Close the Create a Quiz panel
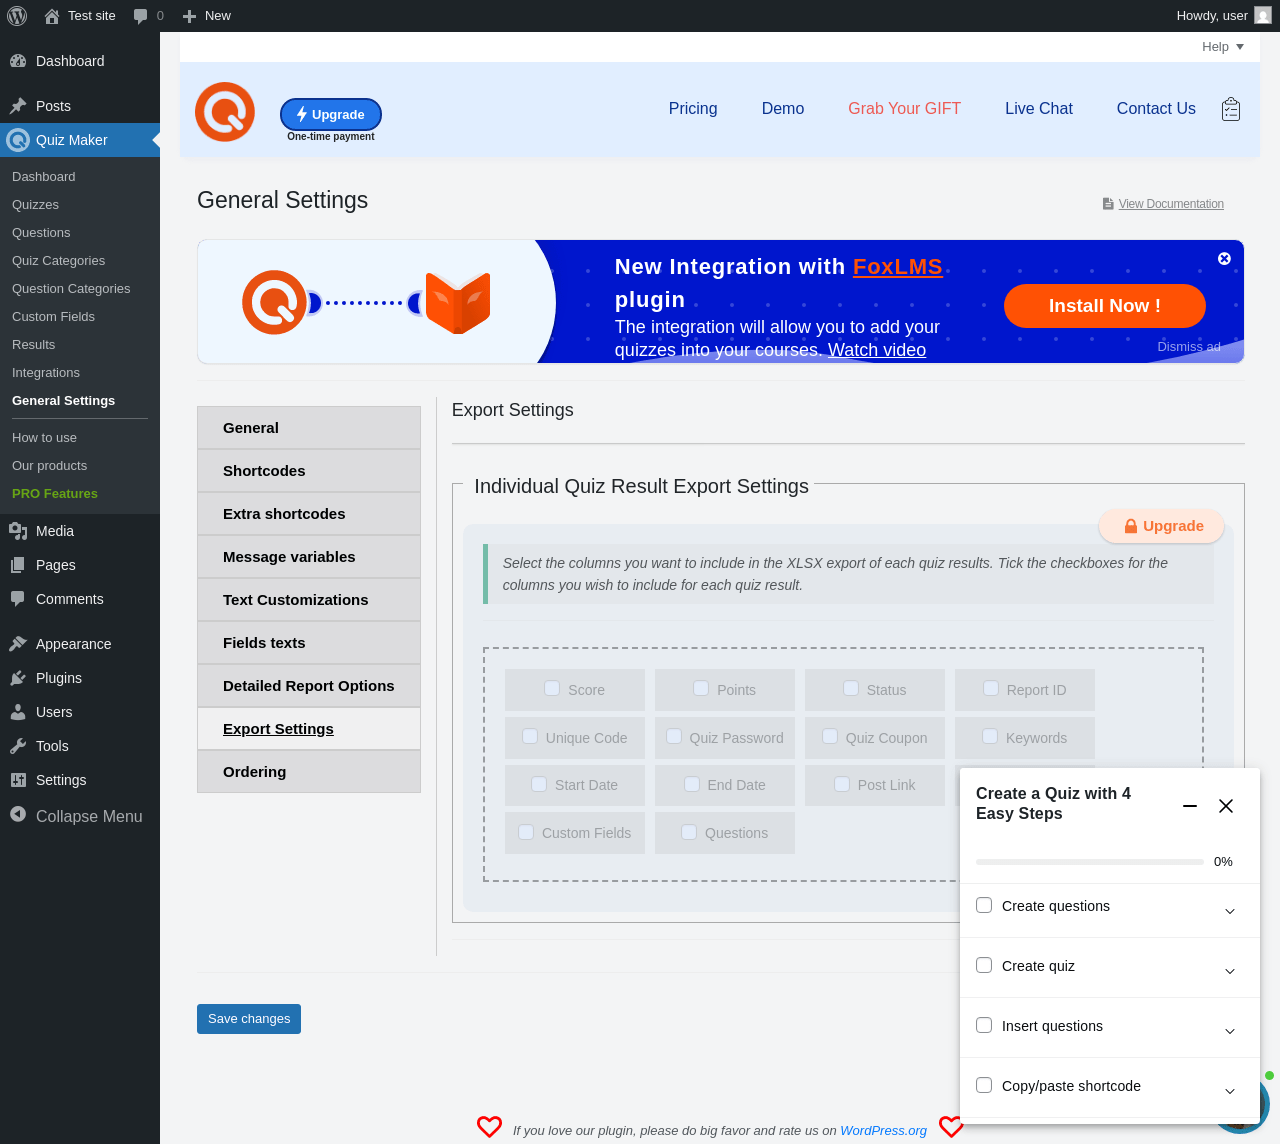Viewport: 1280px width, 1144px height. coord(1226,806)
